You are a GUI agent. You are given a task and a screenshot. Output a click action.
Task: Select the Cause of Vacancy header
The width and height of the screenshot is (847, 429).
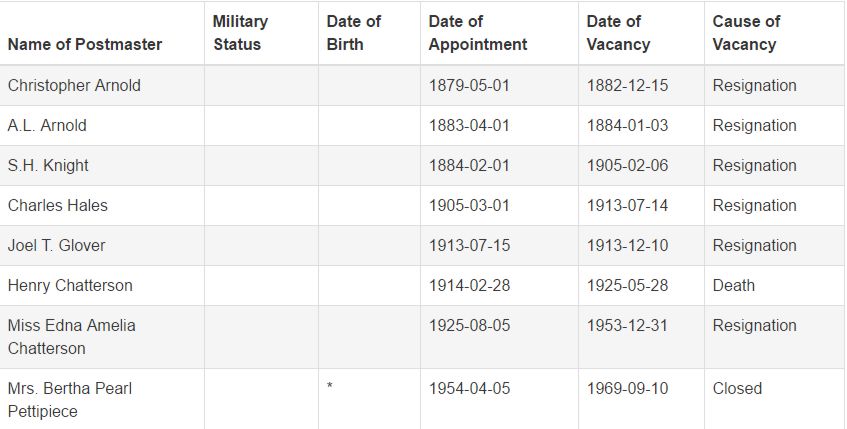747,32
